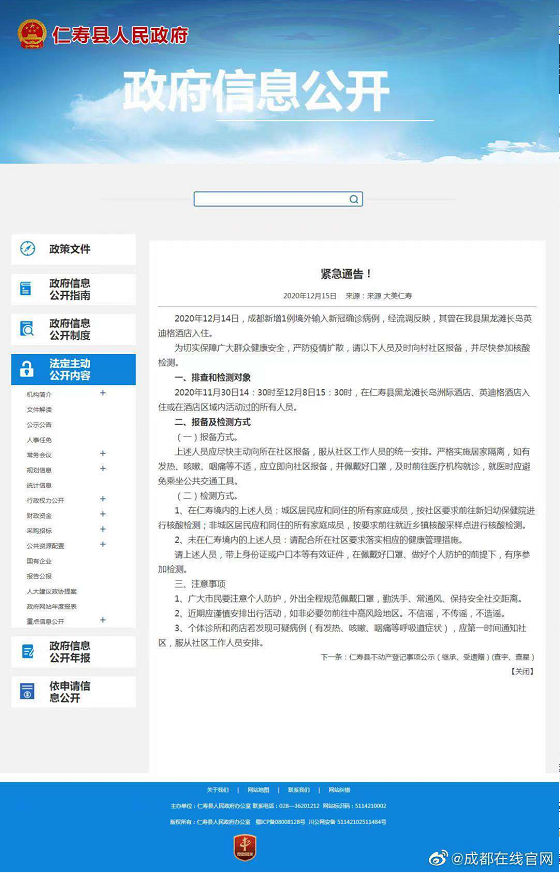
Task: Open 依申请信息公开 section
Action: tap(73, 691)
